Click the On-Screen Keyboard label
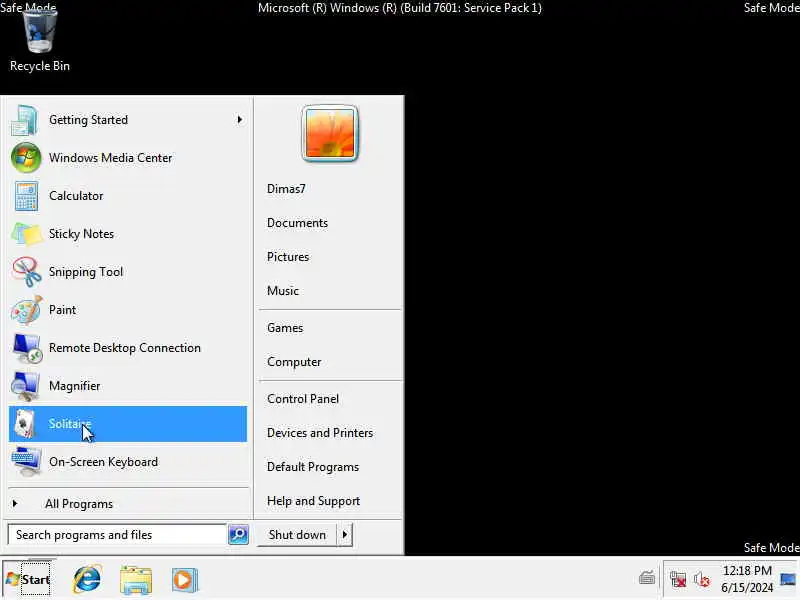 coord(104,462)
